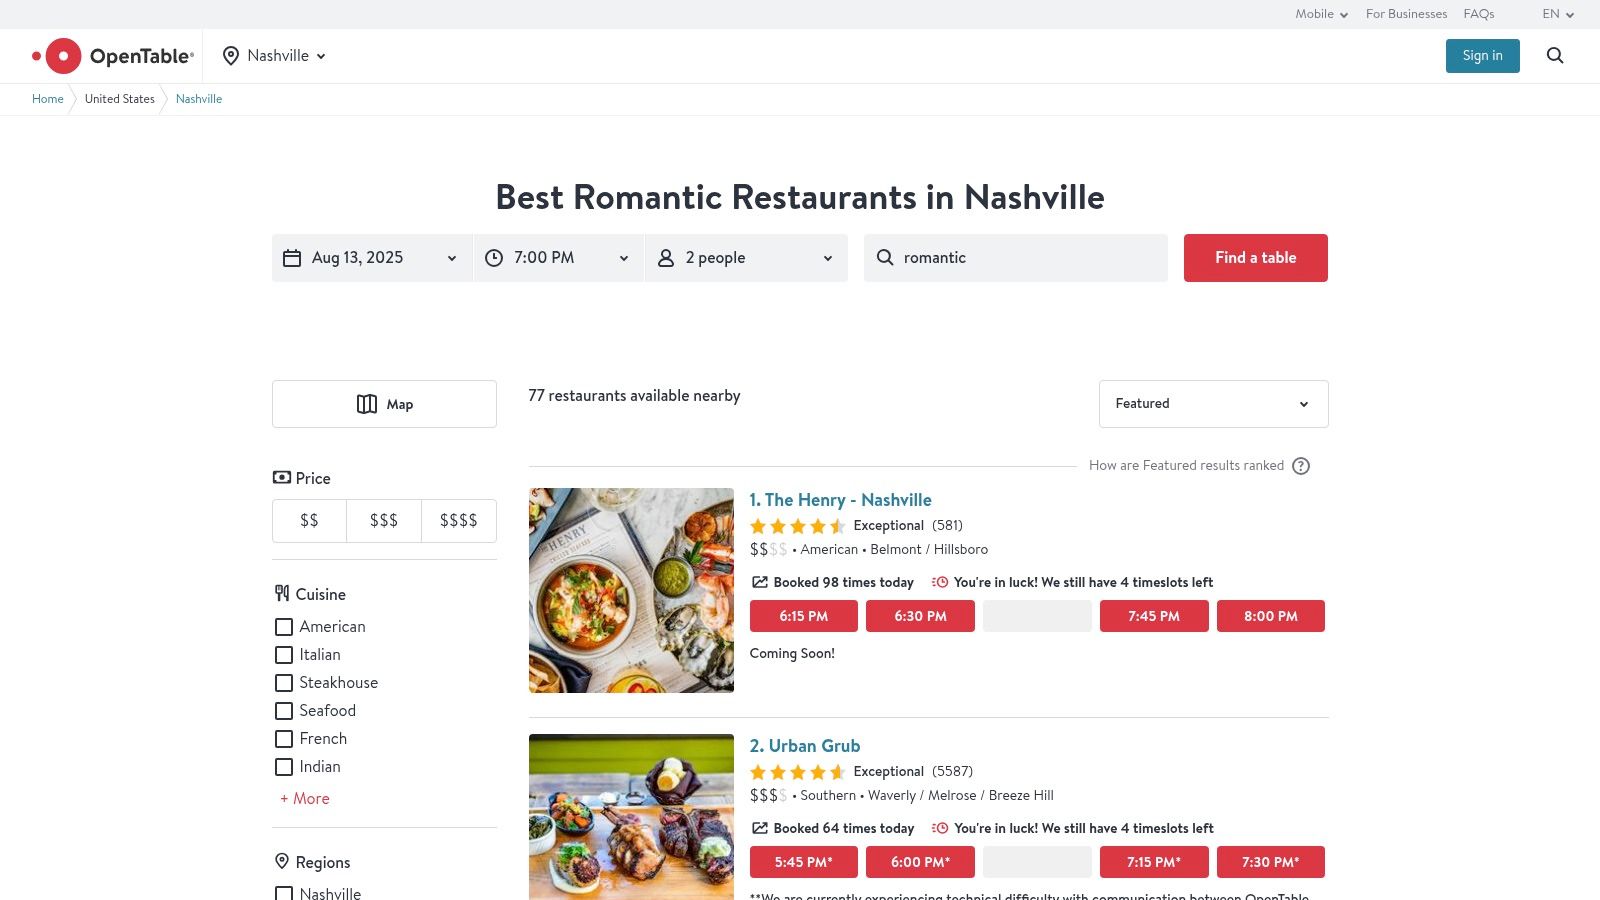Image resolution: width=1600 pixels, height=900 pixels.
Task: Check the Italian cuisine checkbox
Action: (x=284, y=655)
